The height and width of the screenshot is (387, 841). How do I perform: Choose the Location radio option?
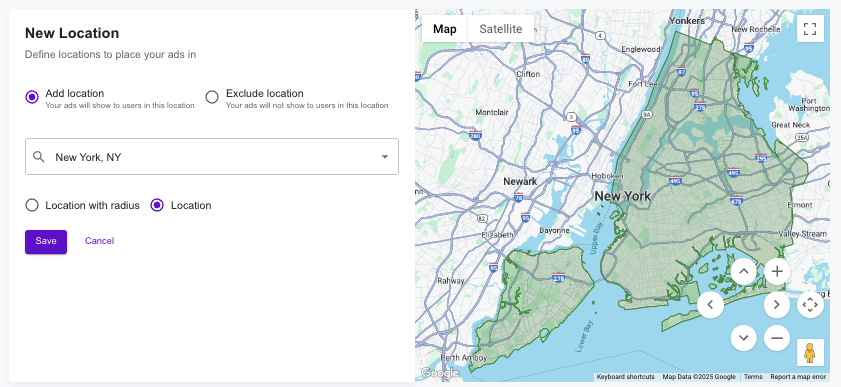[x=157, y=205]
